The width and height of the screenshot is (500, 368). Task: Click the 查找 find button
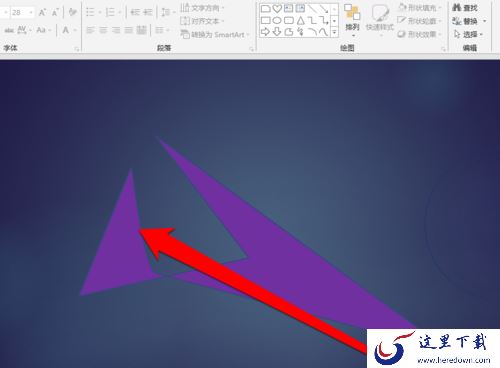tap(465, 7)
